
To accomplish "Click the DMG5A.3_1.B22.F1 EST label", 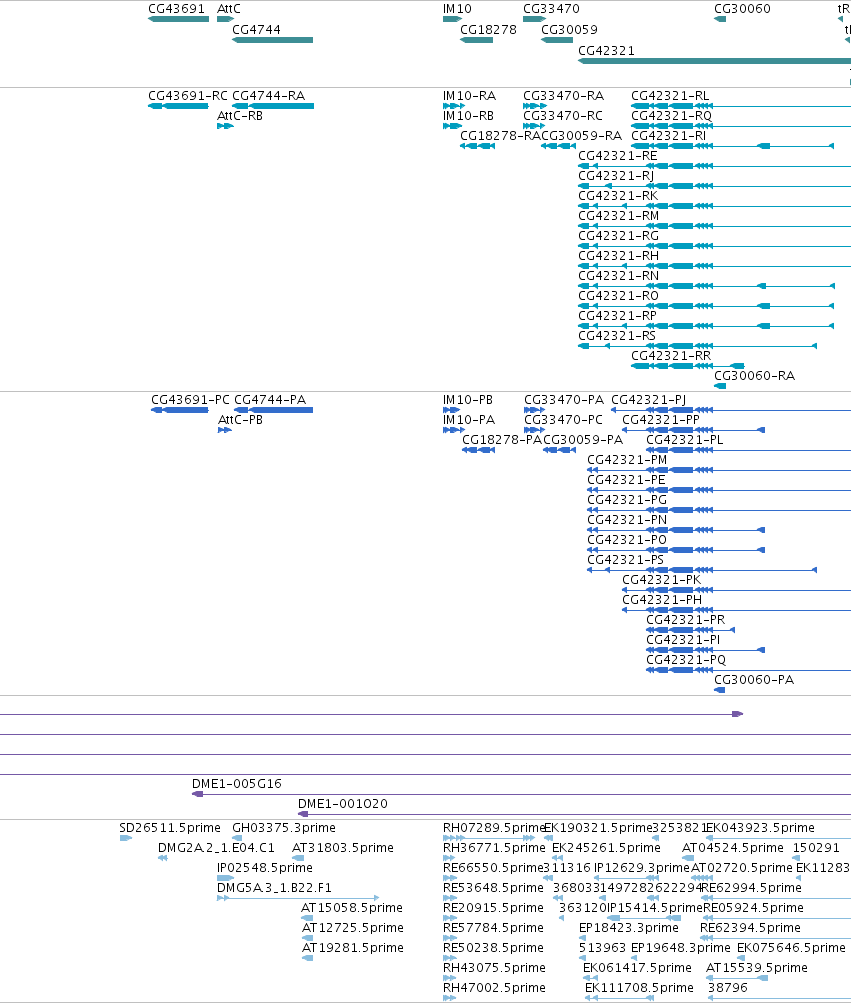I will 274,888.
